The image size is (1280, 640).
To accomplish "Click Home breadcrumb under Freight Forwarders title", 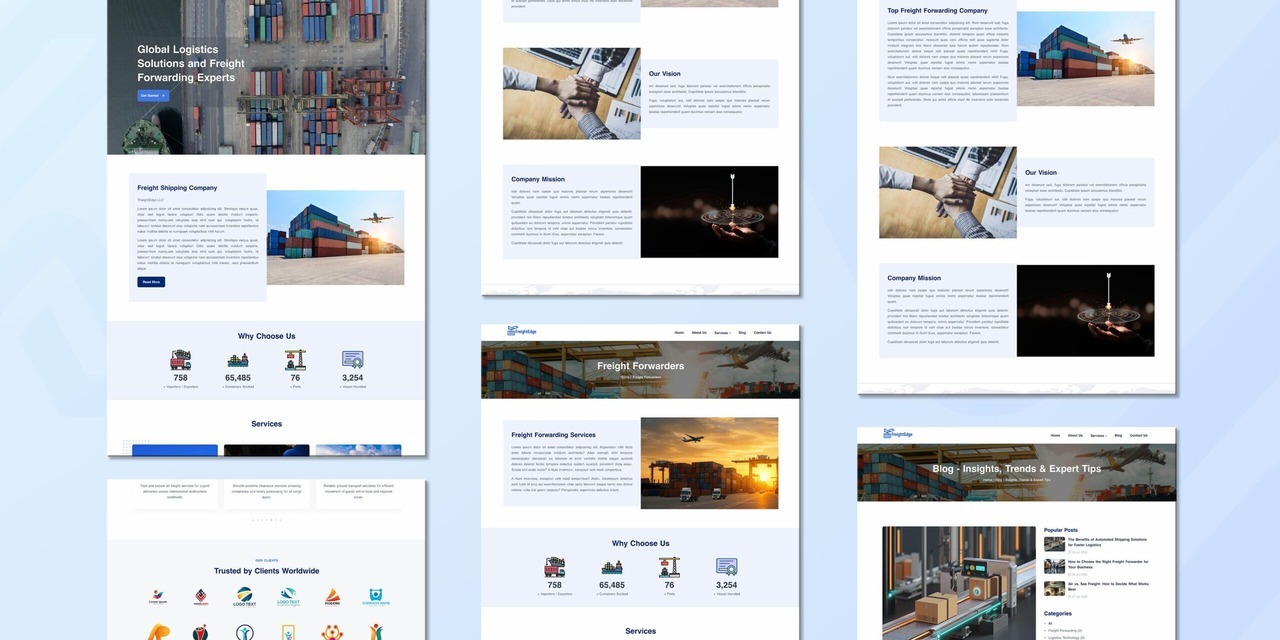I will pos(625,377).
